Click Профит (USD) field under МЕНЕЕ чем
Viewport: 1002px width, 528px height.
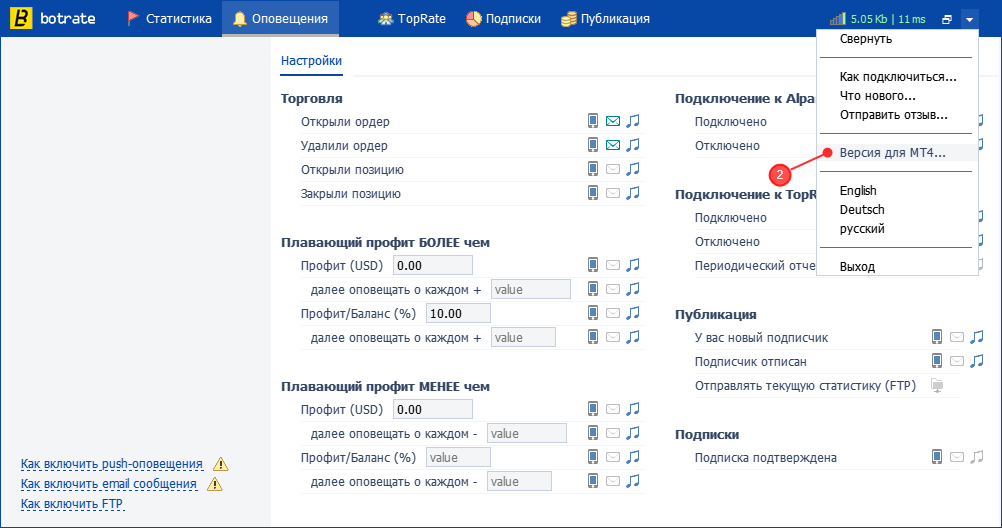[x=433, y=409]
